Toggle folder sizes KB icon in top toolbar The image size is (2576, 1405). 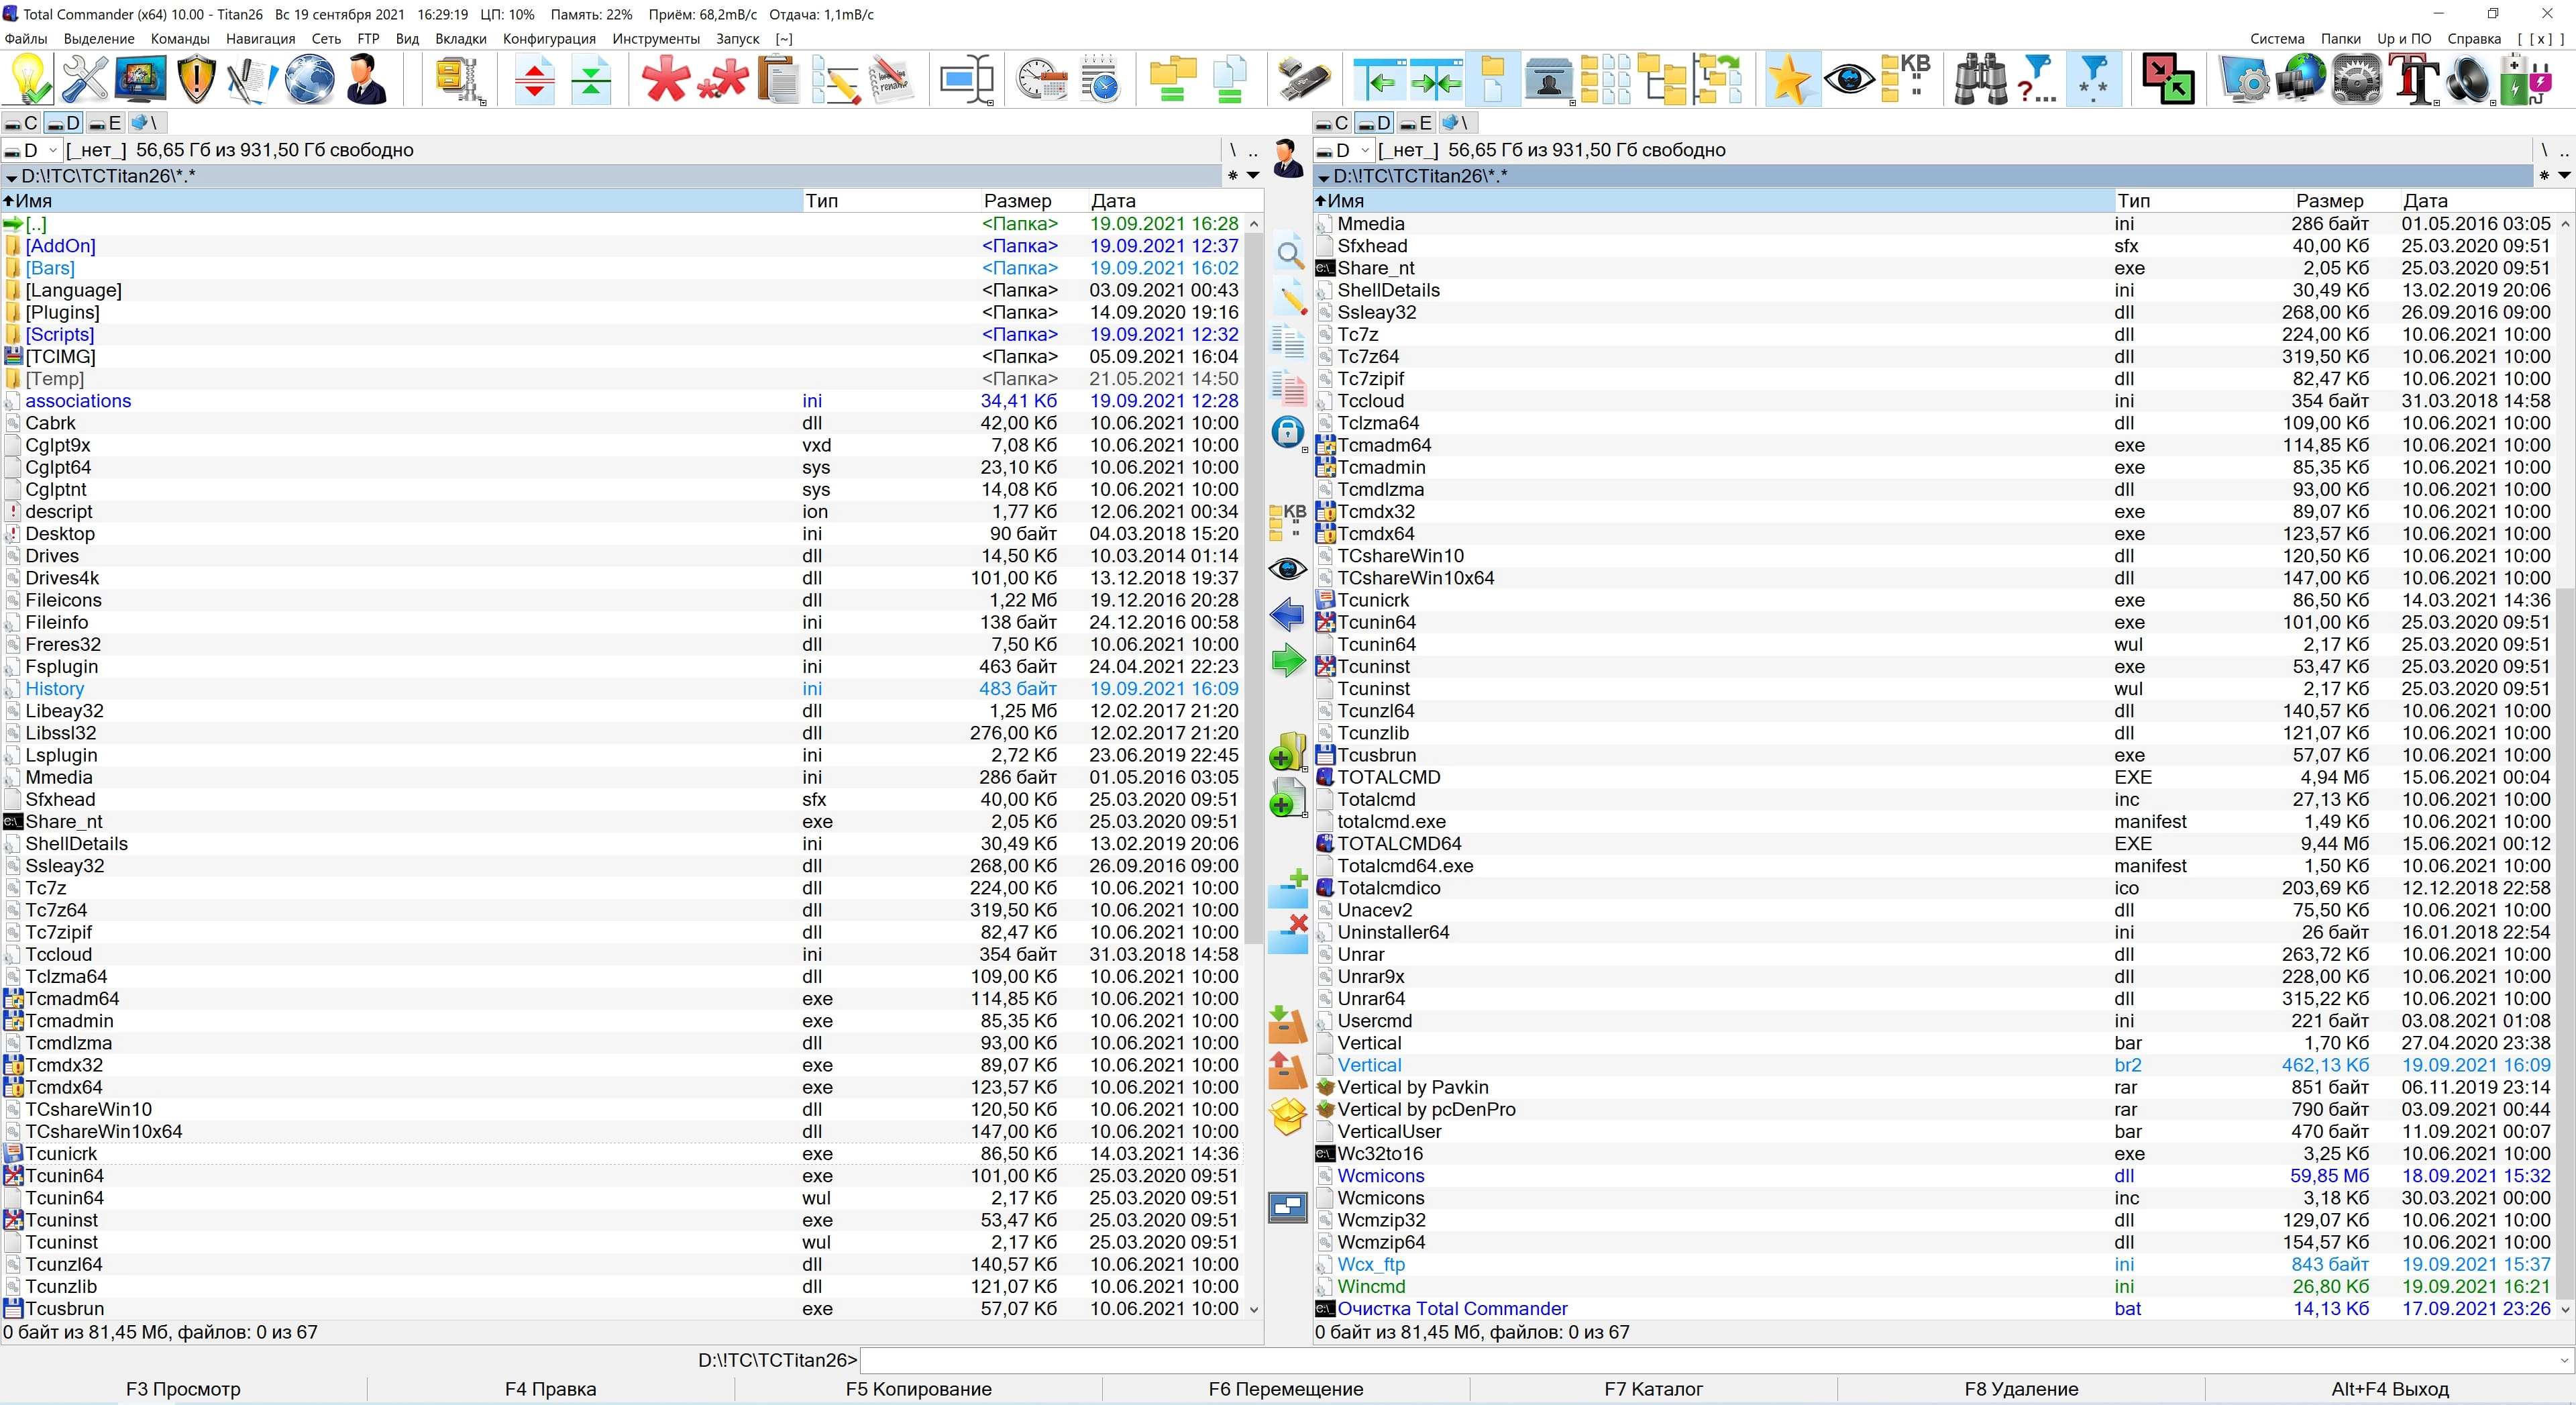coord(1905,79)
